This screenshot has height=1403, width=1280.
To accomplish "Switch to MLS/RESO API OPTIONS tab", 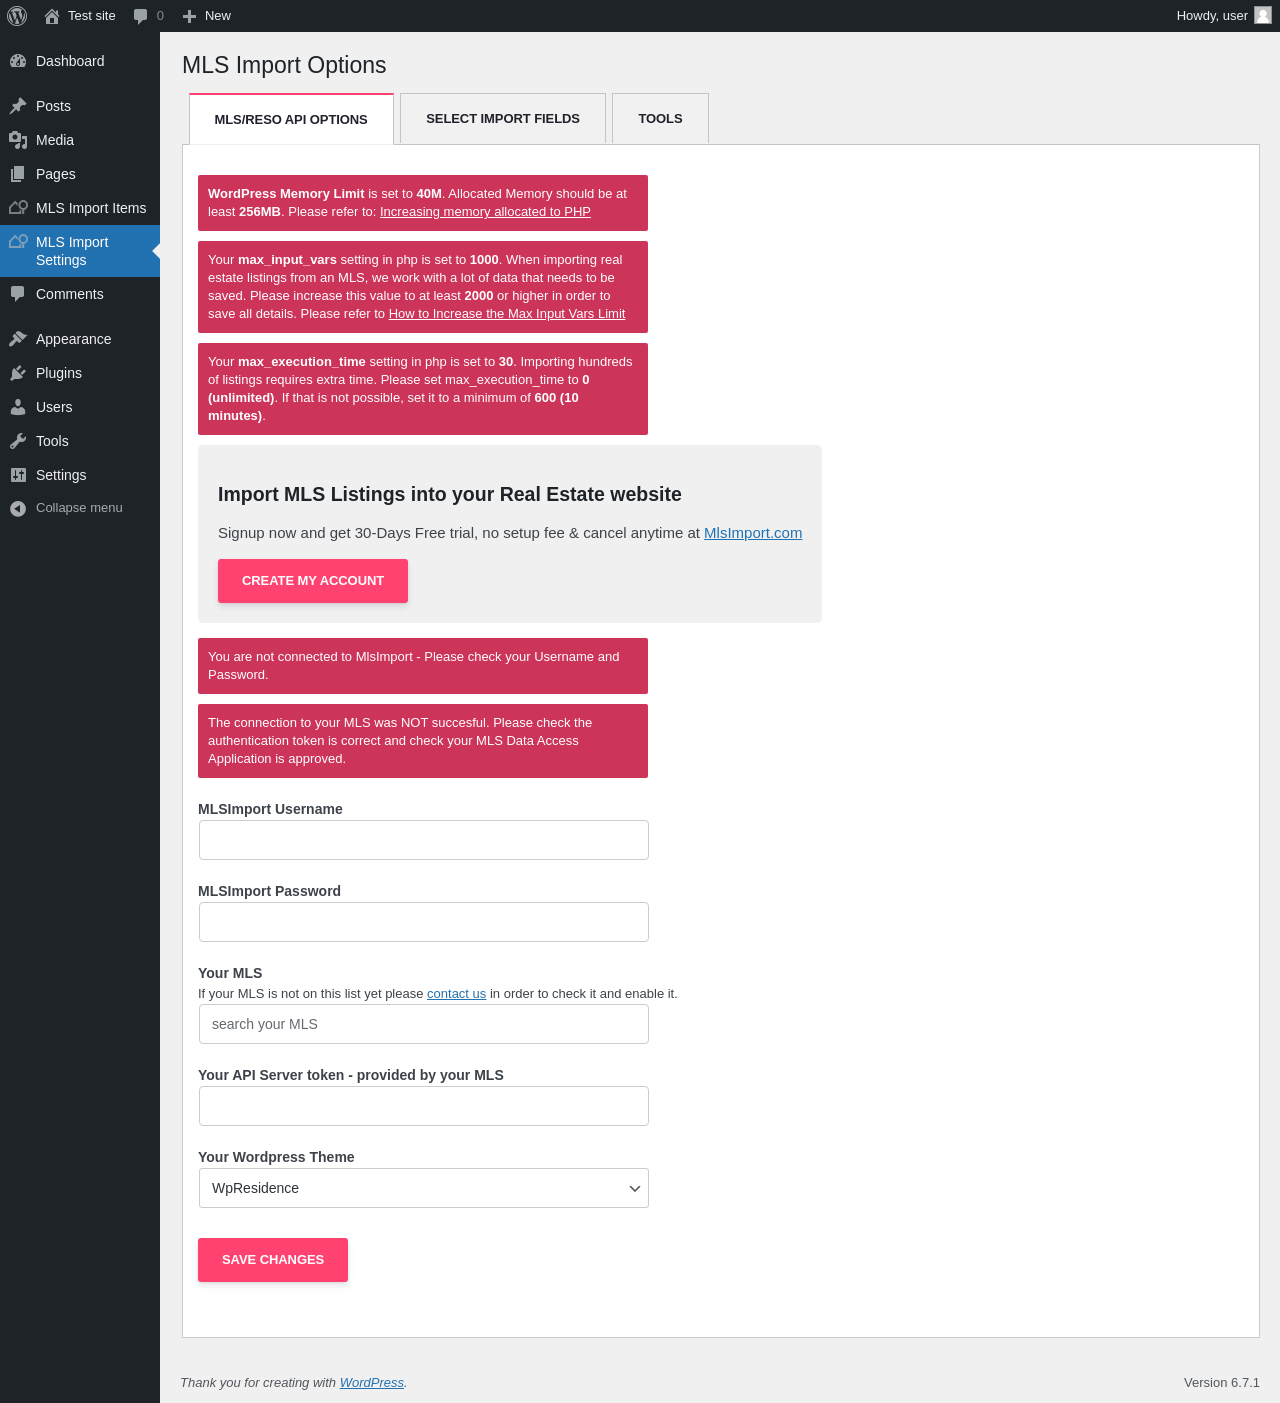I will pos(291,119).
